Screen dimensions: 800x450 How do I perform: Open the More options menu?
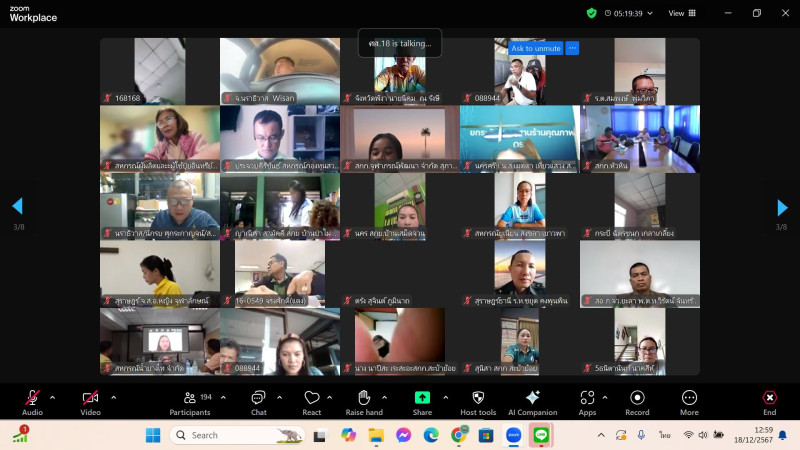(x=689, y=402)
